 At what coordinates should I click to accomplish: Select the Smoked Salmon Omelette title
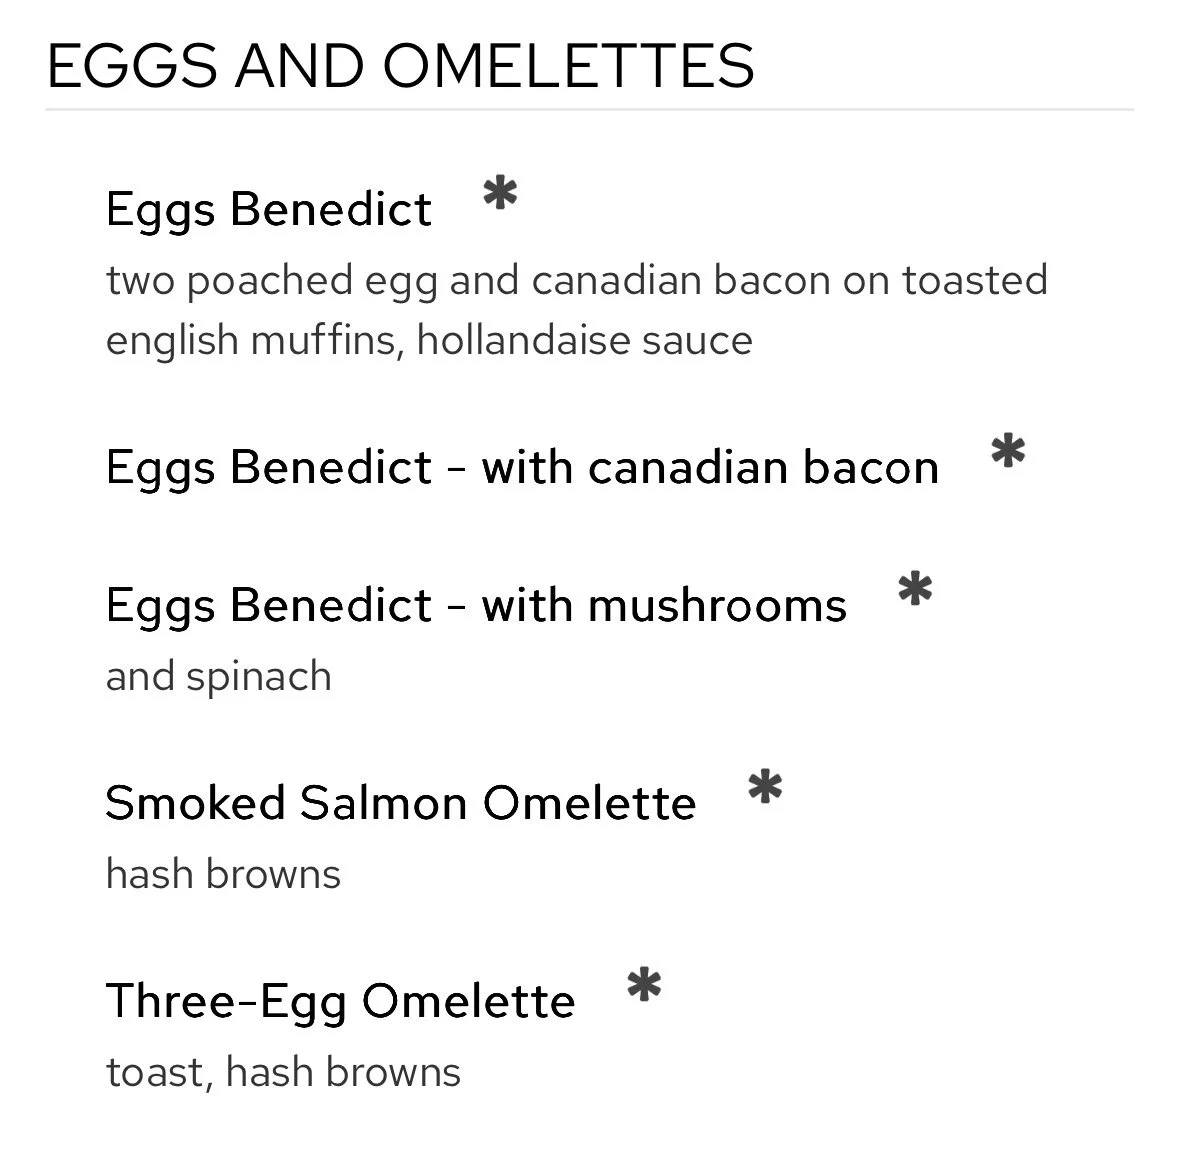pyautogui.click(x=401, y=803)
